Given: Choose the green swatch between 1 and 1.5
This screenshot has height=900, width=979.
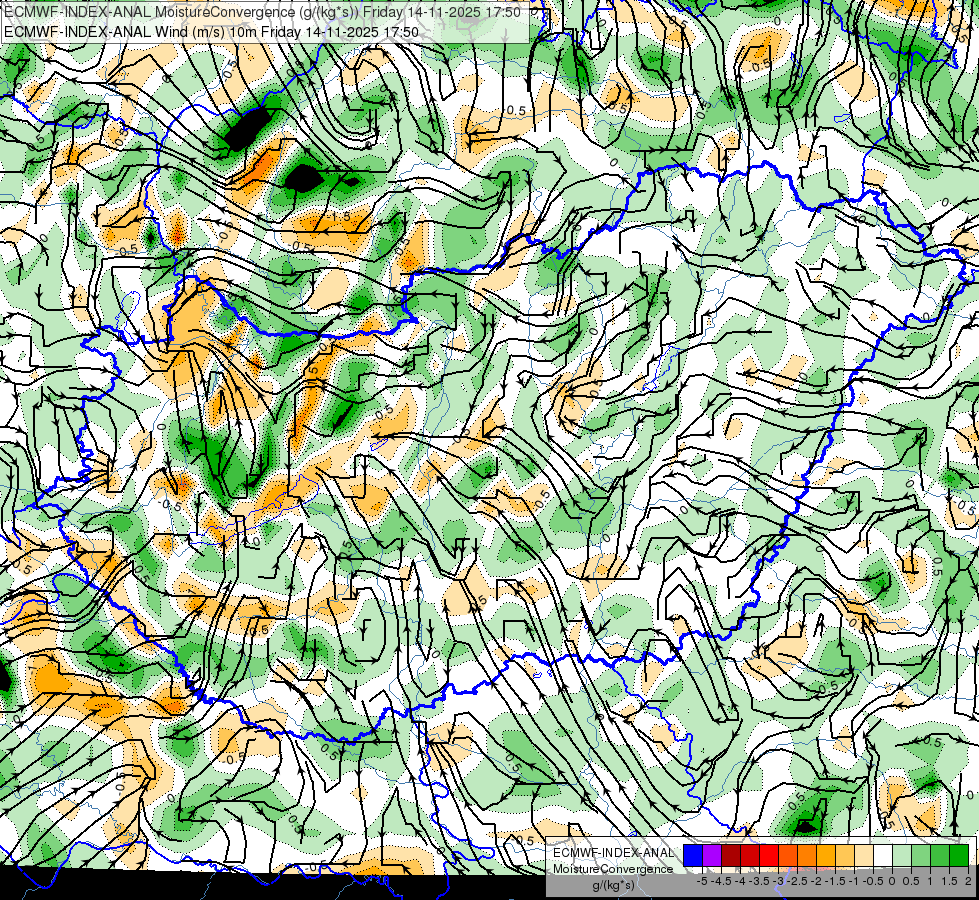Looking at the screenshot, I should [940, 855].
